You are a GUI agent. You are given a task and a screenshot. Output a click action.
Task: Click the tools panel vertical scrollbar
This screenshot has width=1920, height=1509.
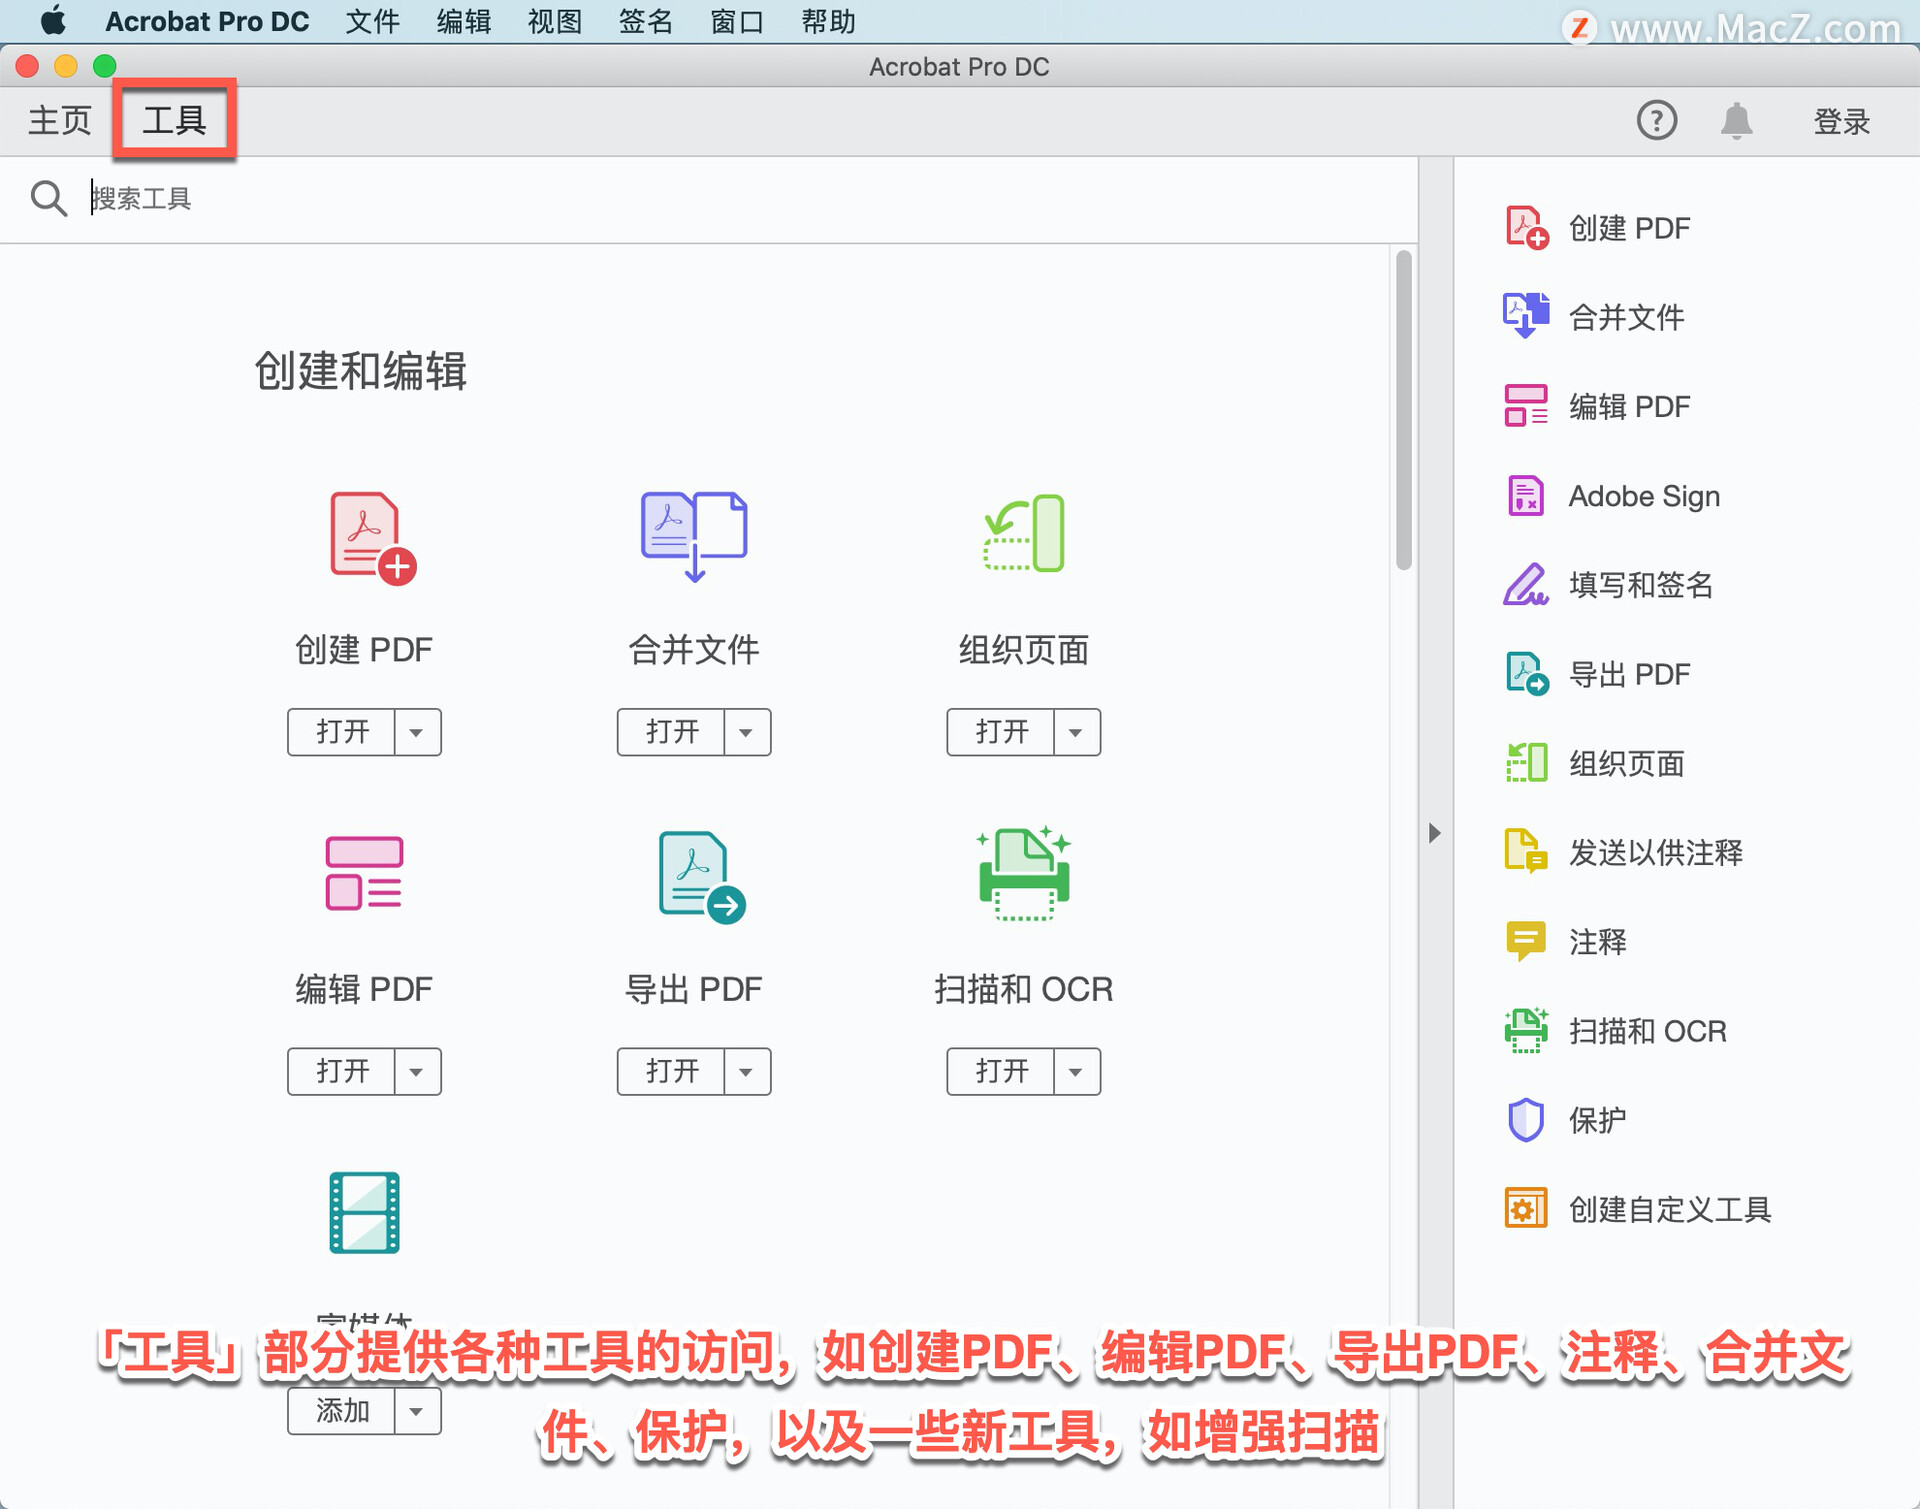[1404, 410]
